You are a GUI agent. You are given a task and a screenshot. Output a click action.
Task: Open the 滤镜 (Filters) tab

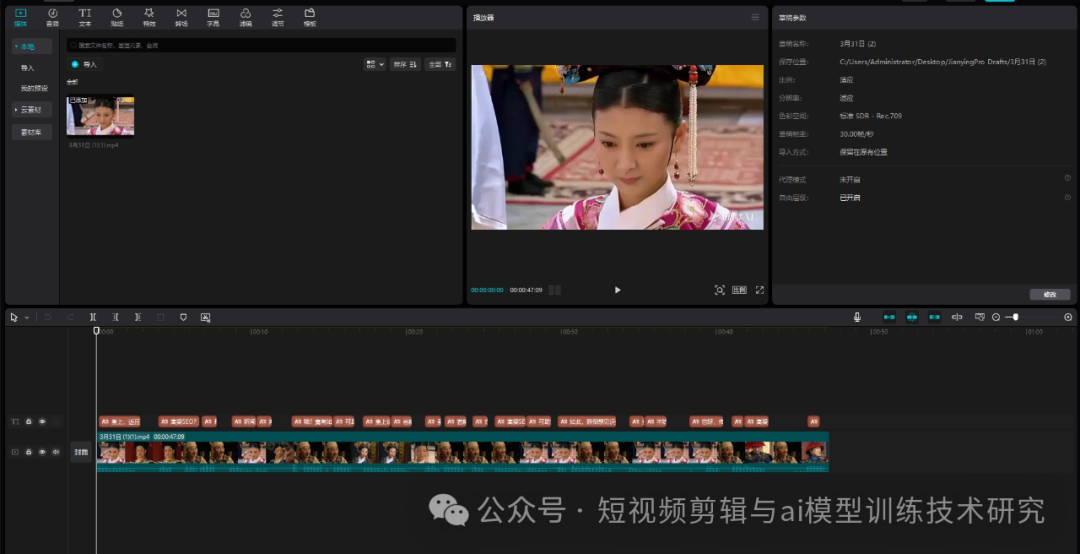pos(246,17)
